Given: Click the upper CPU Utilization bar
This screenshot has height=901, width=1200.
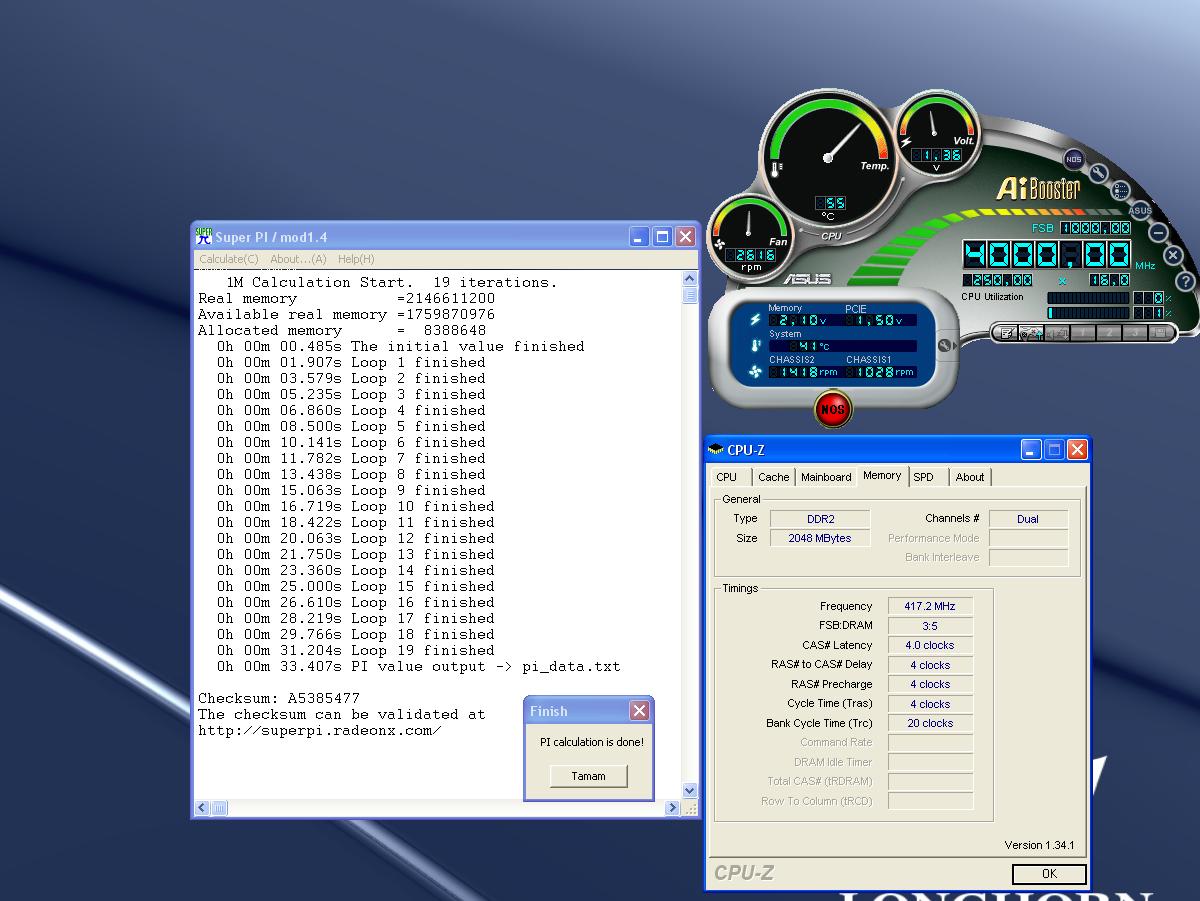Looking at the screenshot, I should point(1088,298).
